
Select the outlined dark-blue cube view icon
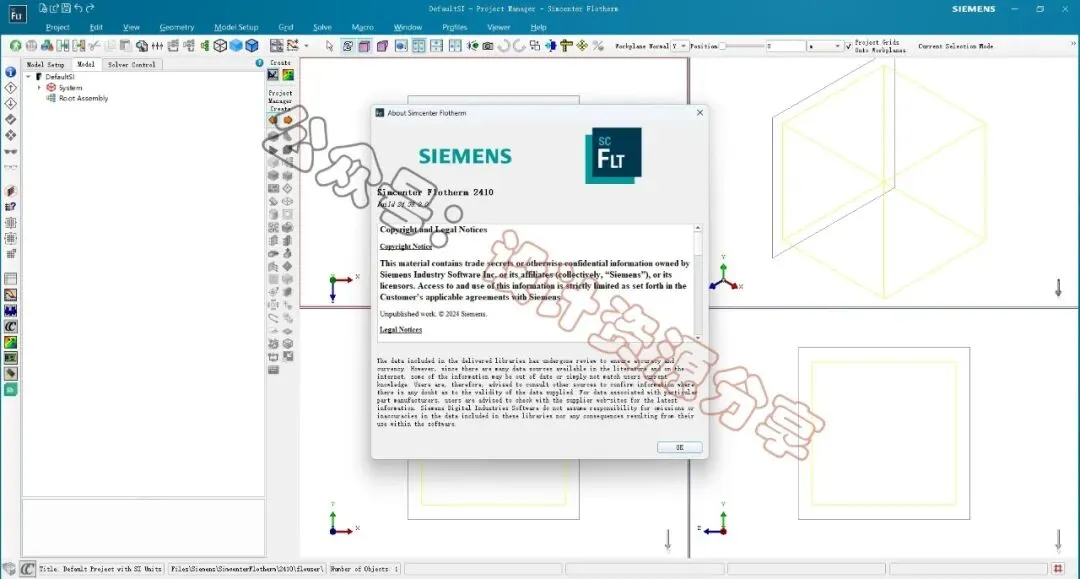pyautogui.click(x=252, y=46)
